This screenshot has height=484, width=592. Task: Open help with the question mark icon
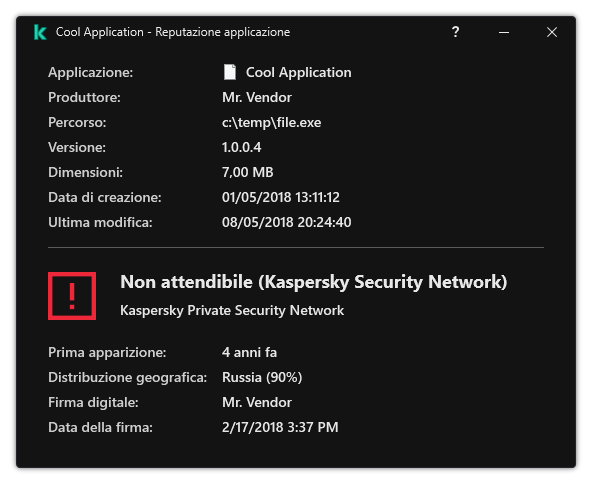pyautogui.click(x=456, y=32)
